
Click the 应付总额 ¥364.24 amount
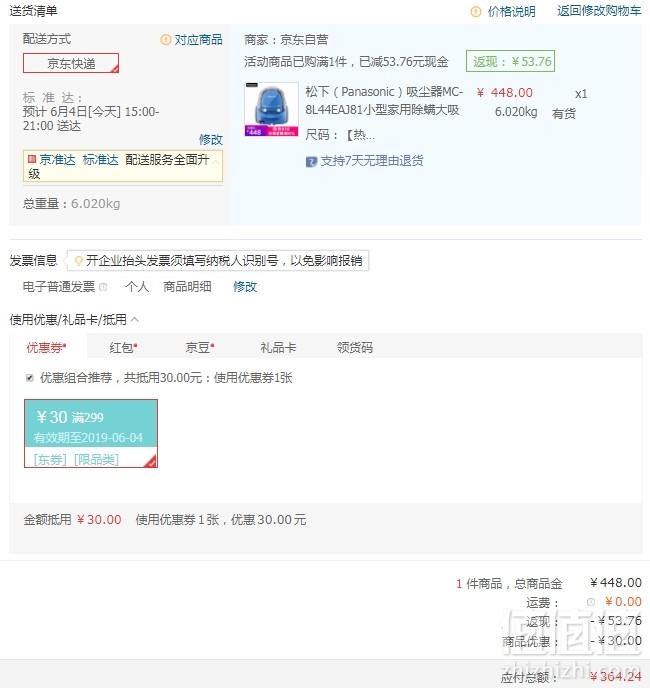616,676
